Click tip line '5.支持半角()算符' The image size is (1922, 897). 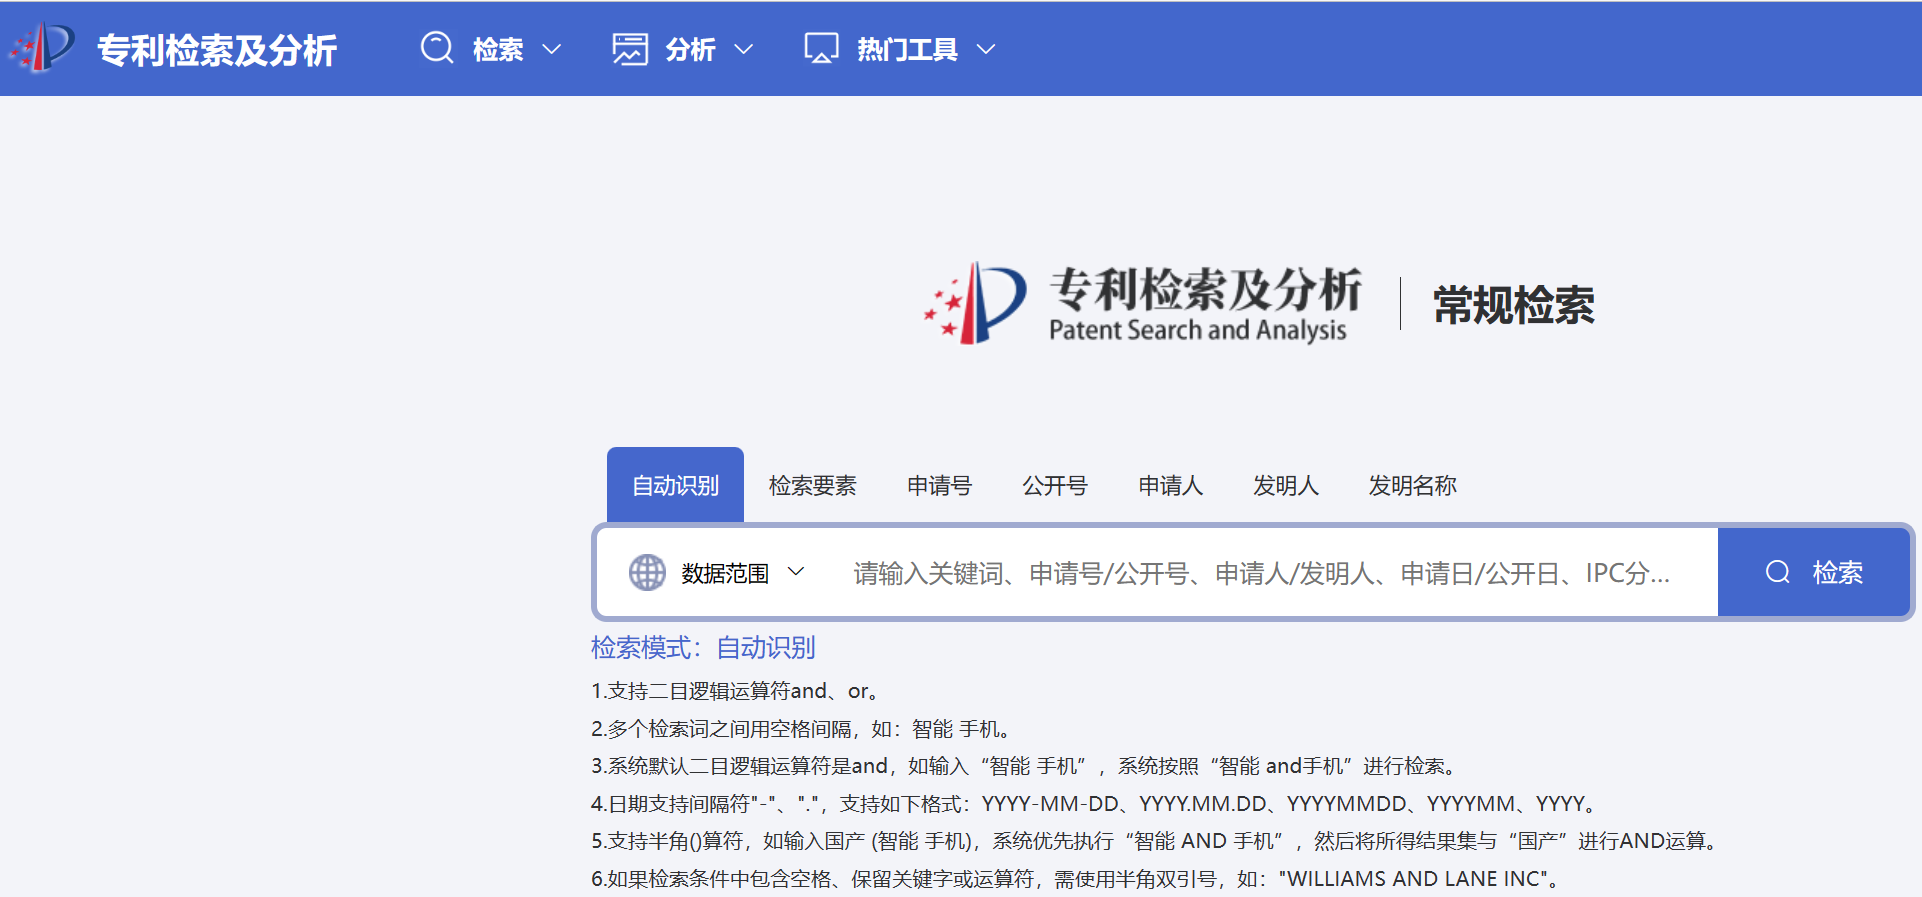pos(1156,841)
